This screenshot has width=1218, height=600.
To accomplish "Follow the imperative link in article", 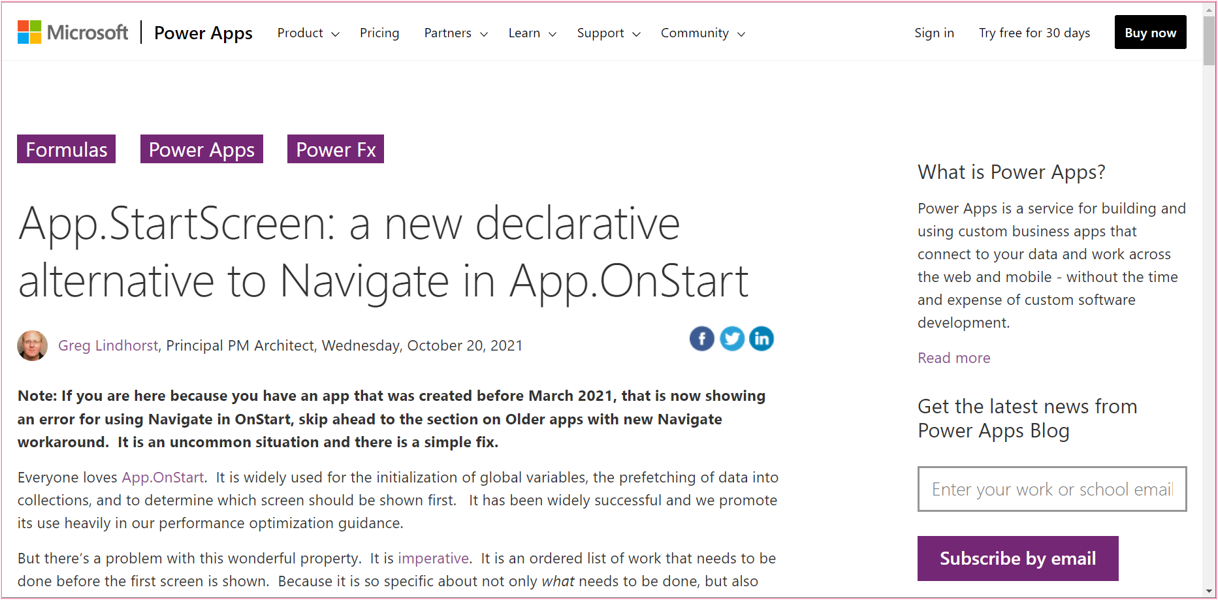I will [x=433, y=558].
